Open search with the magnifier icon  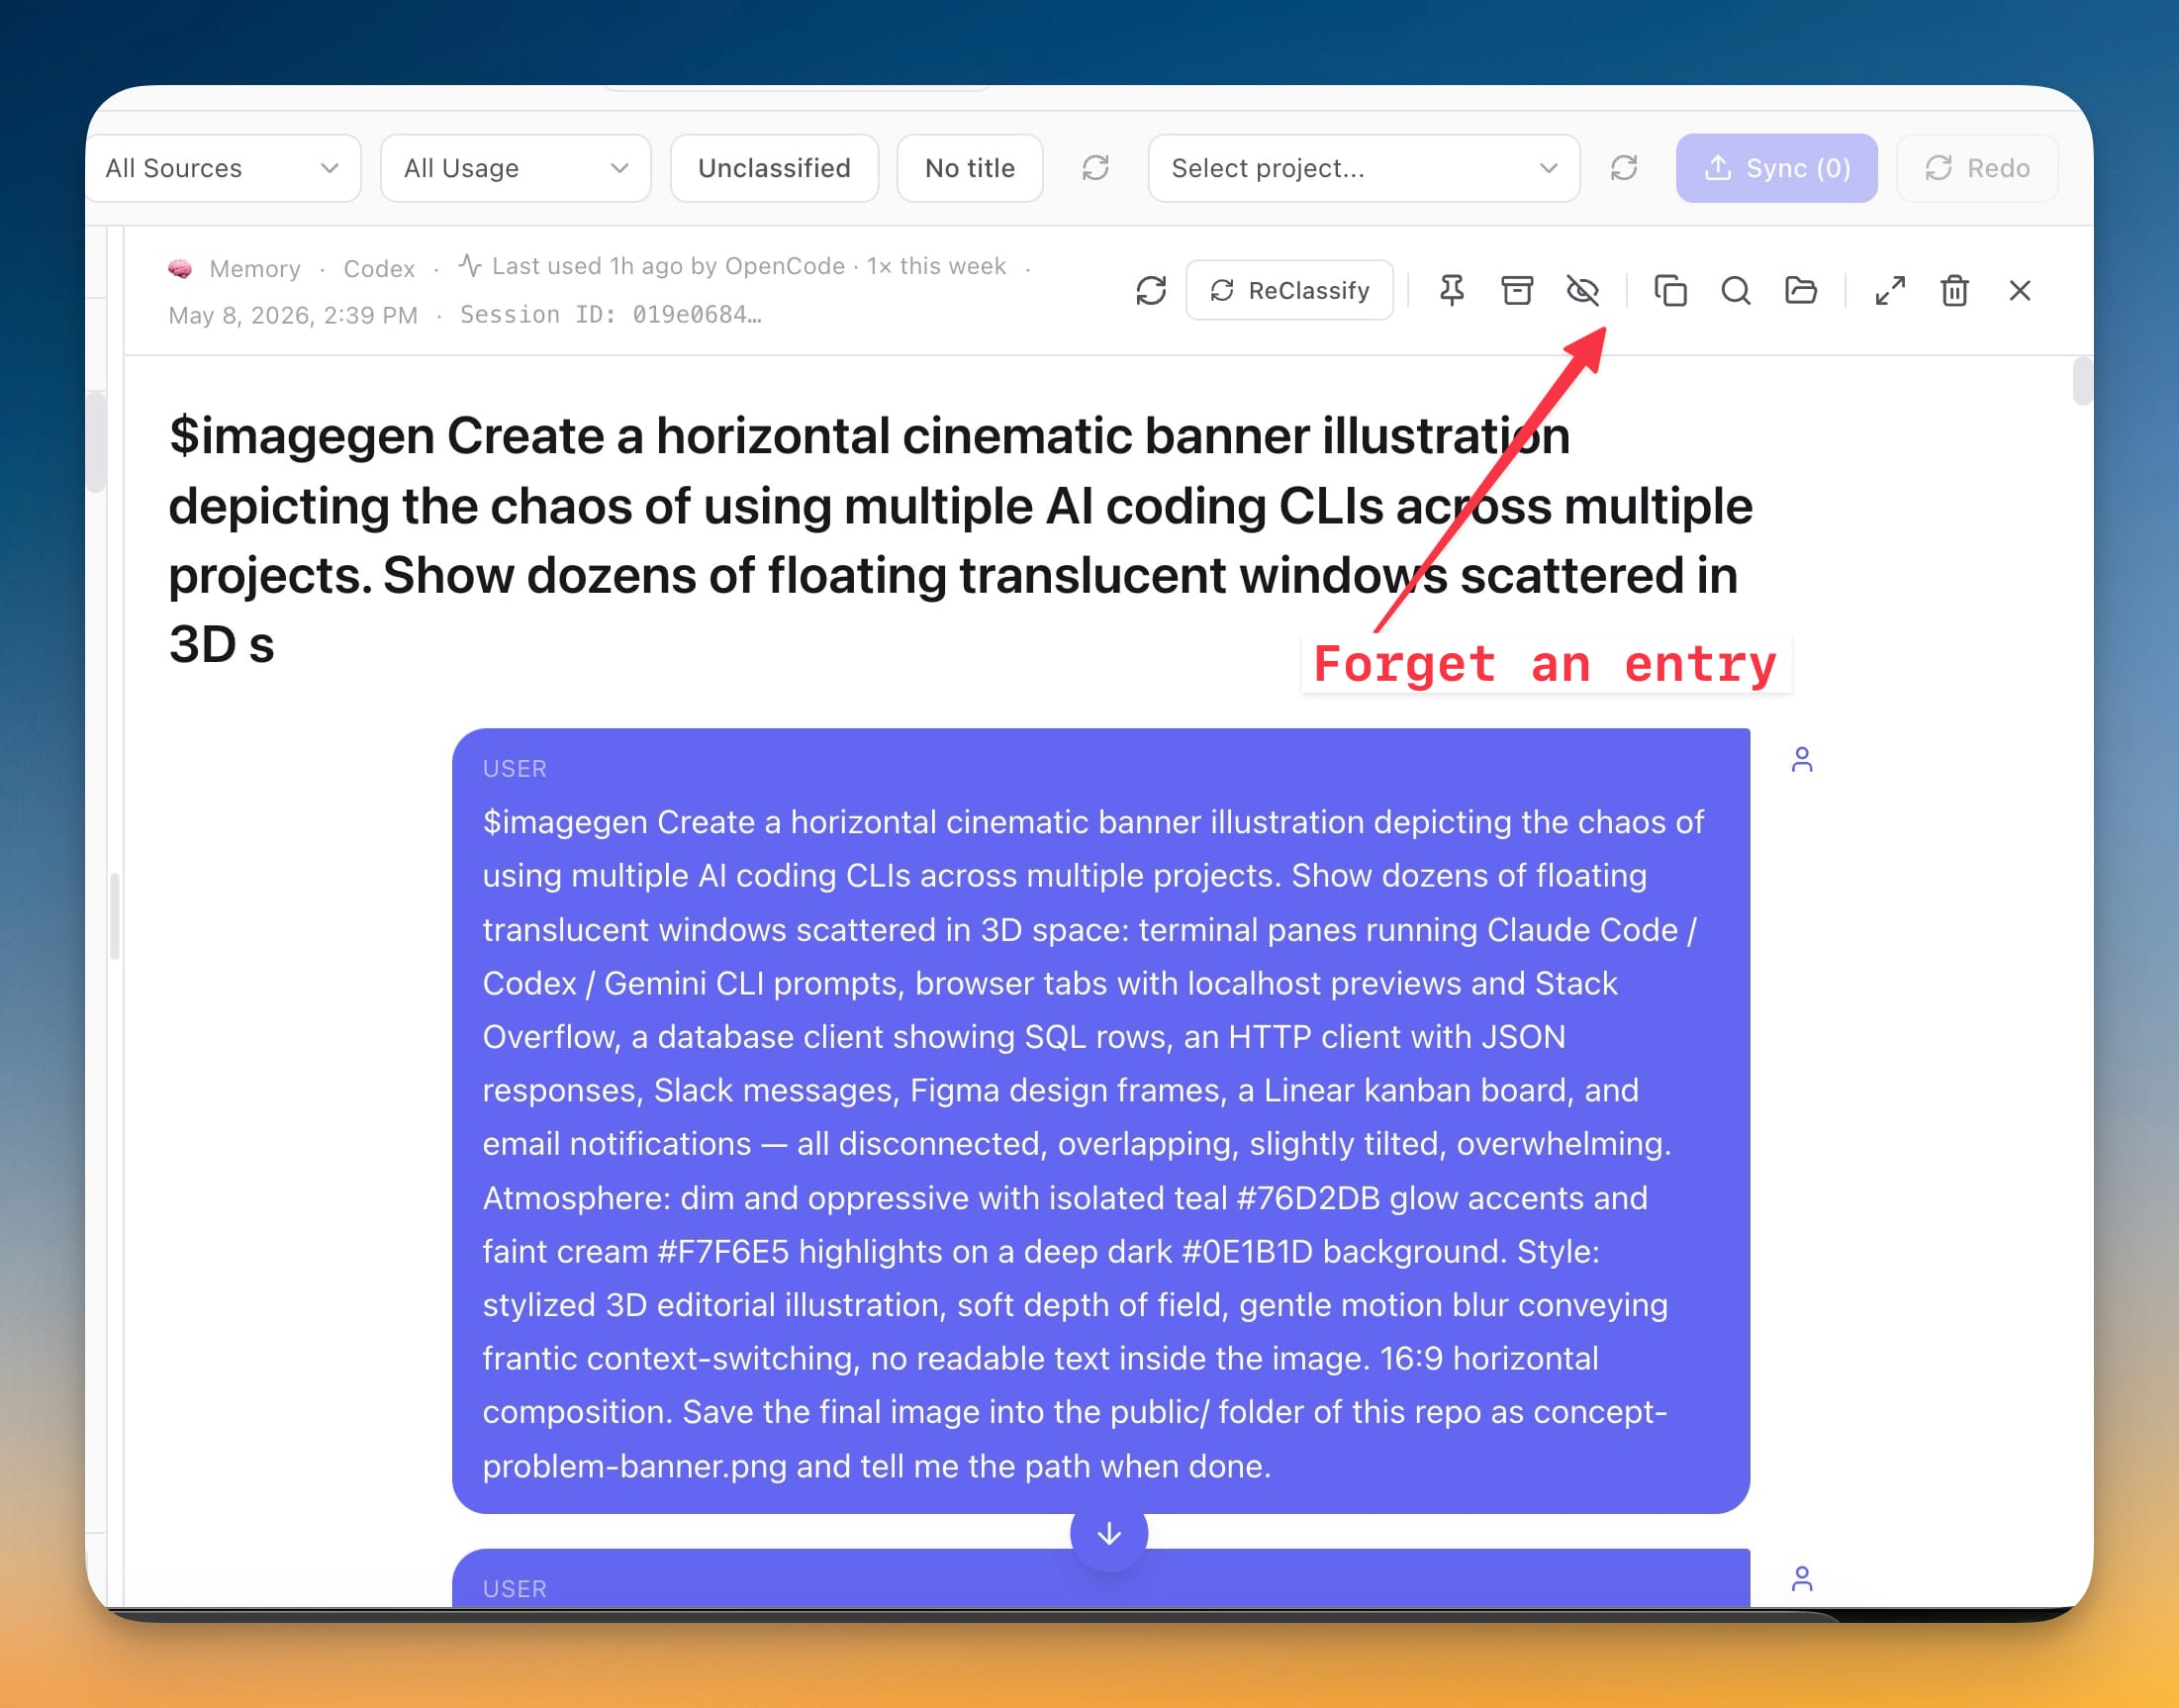(1735, 291)
